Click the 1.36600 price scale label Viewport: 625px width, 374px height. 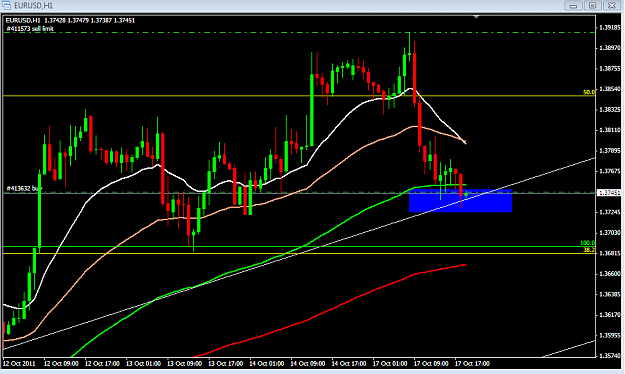point(610,274)
